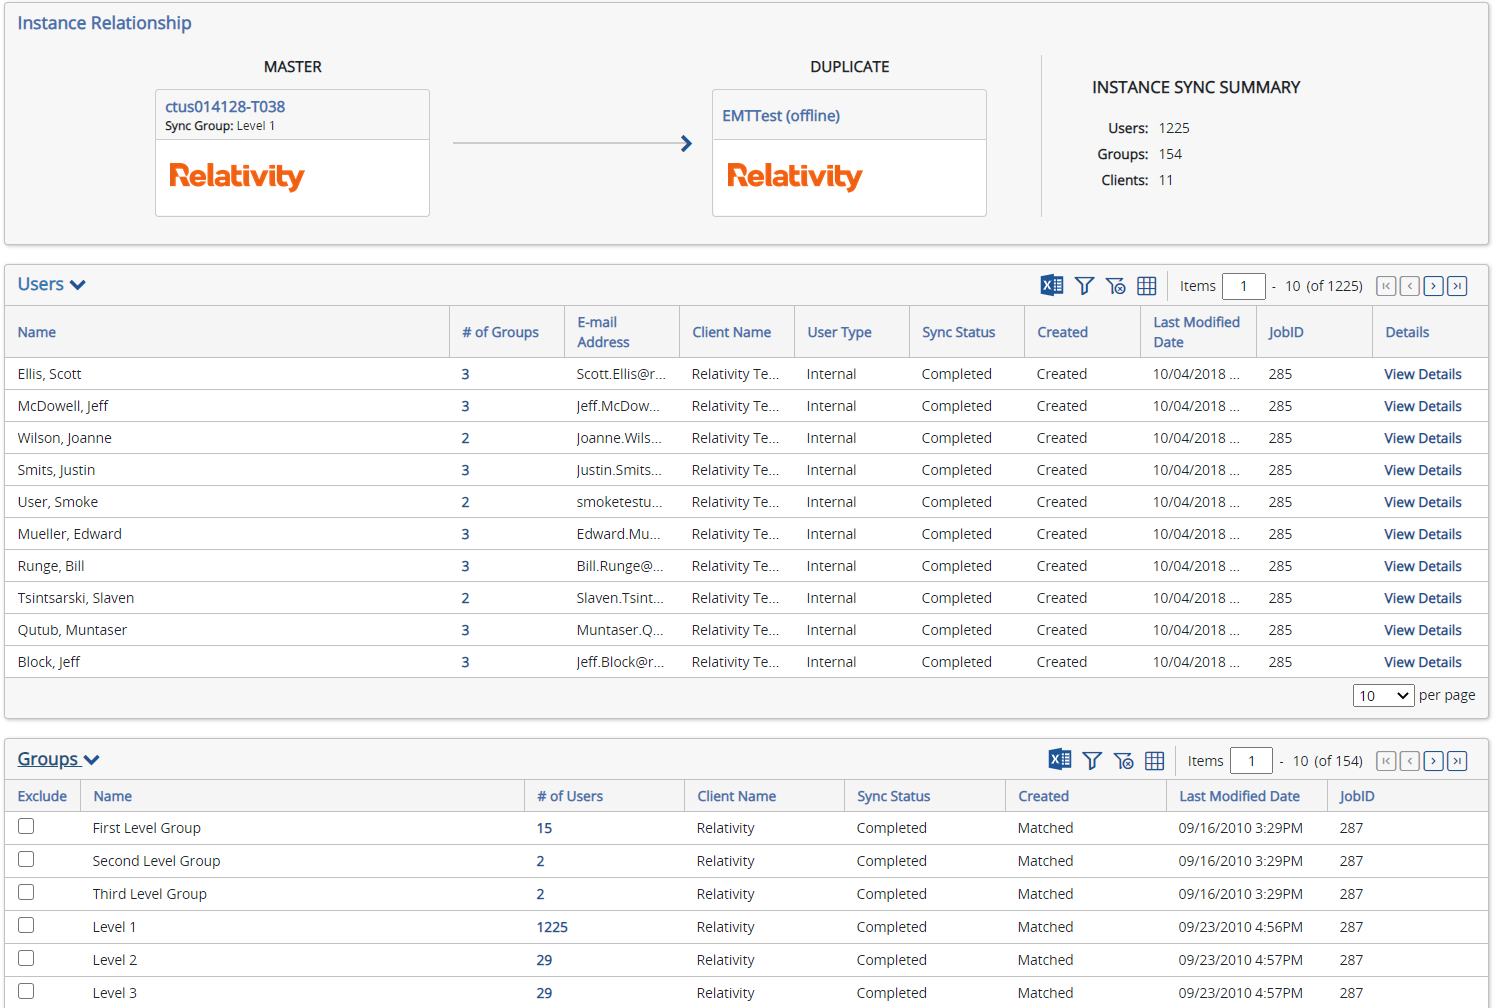Screen dimensions: 1496x1008
Task: Check Exclude for Level 2 group
Action: click(x=26, y=958)
